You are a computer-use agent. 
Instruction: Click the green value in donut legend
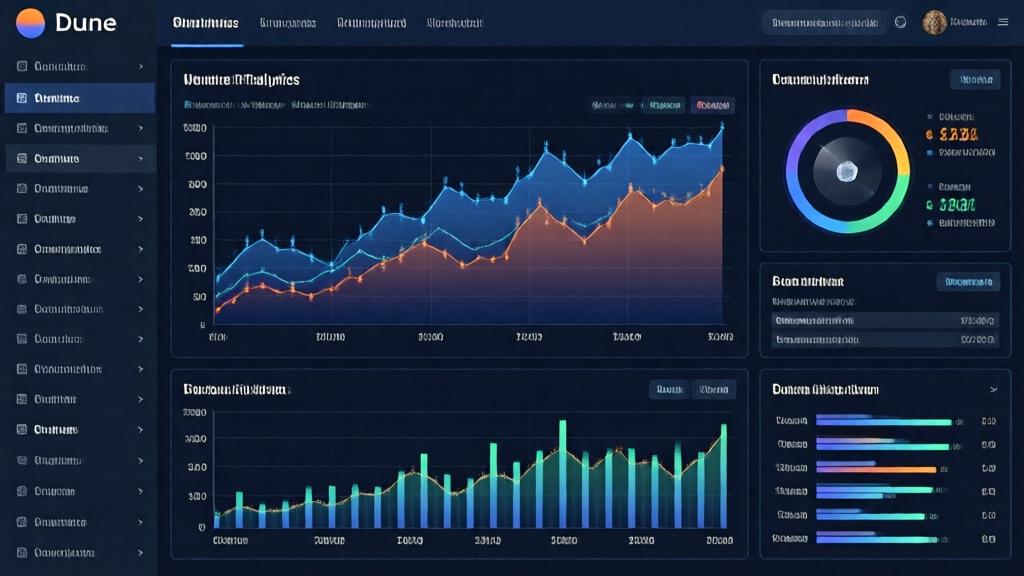pos(957,205)
